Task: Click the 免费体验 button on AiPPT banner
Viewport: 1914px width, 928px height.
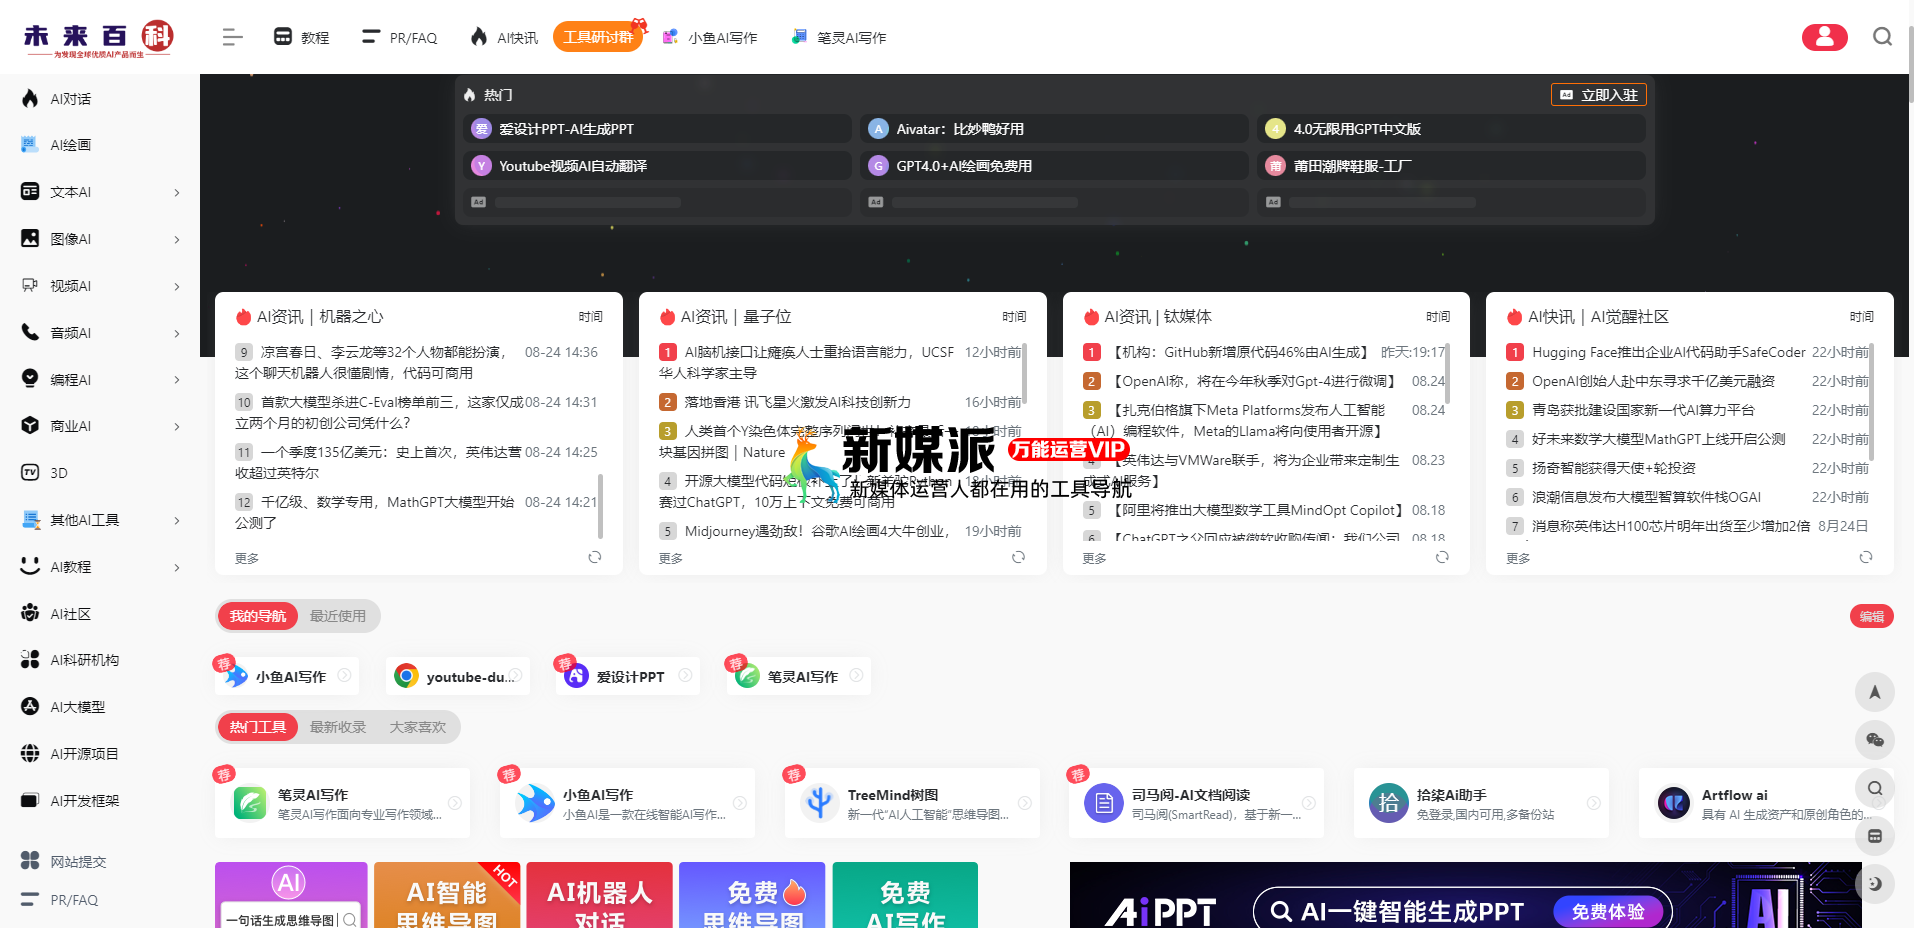Action: (1608, 911)
